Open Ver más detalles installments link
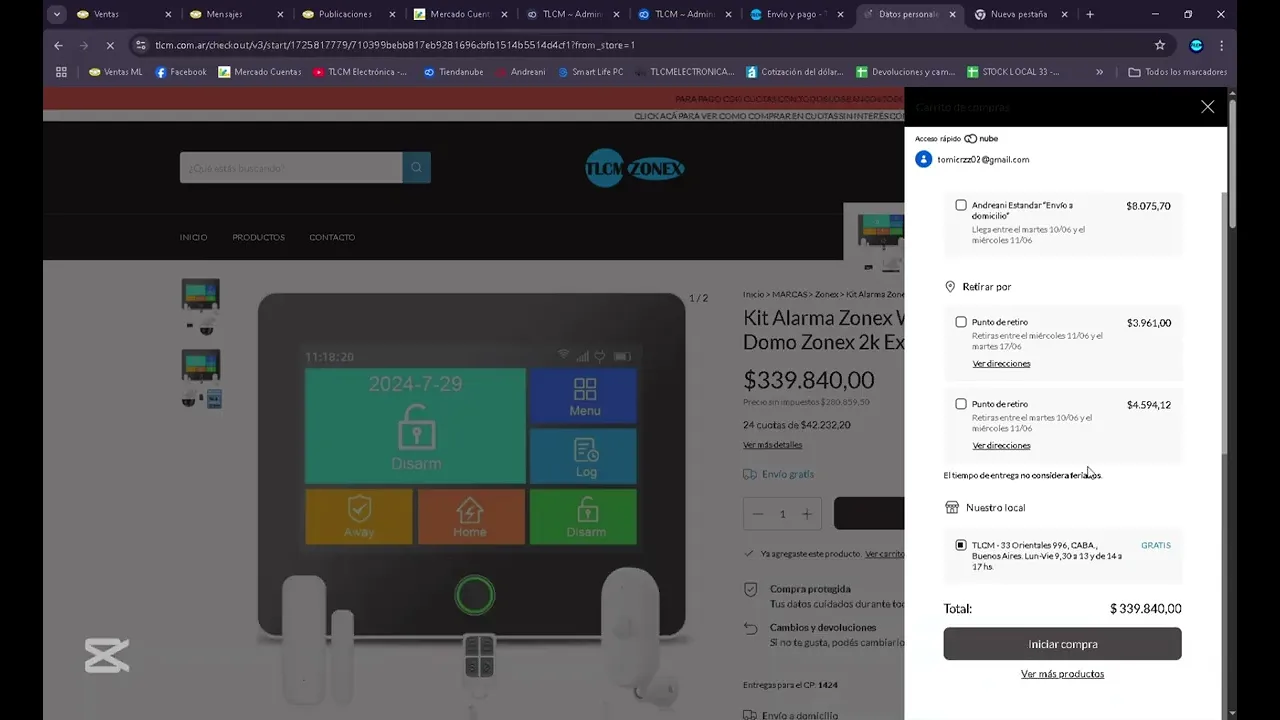1280x720 pixels. click(772, 445)
